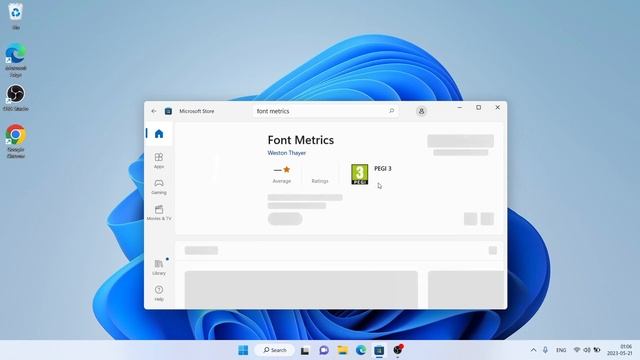Image resolution: width=640 pixels, height=360 pixels.
Task: Click the Microsoft Store logo icon
Action: click(168, 111)
